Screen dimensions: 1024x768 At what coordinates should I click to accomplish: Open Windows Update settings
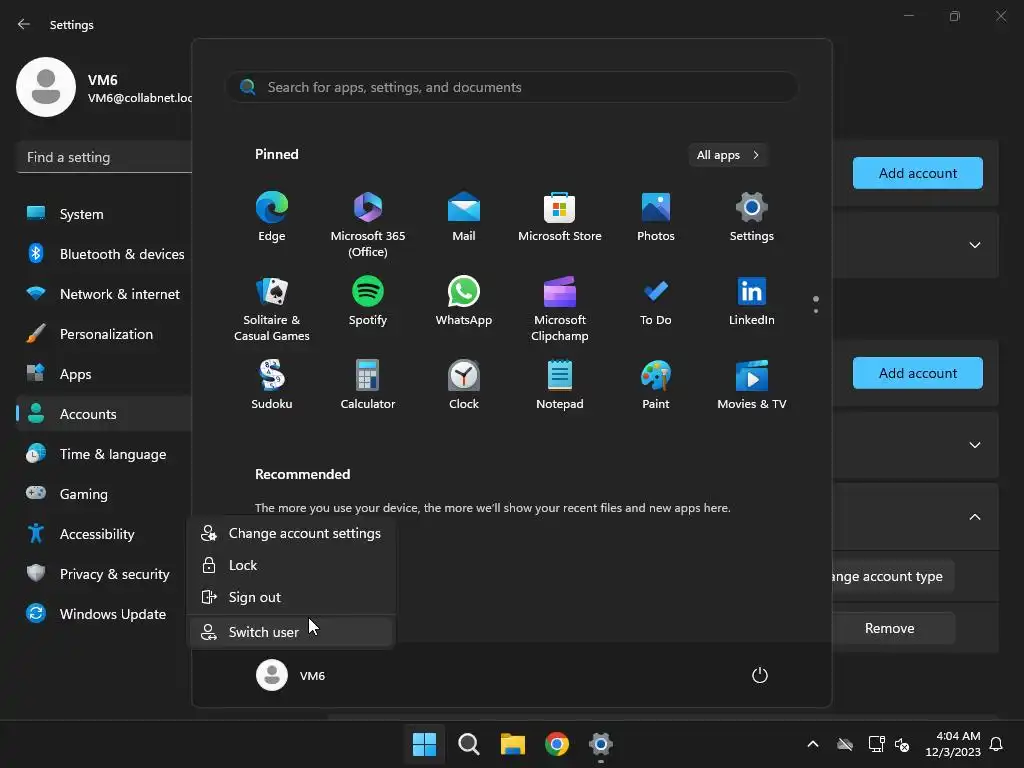click(104, 614)
